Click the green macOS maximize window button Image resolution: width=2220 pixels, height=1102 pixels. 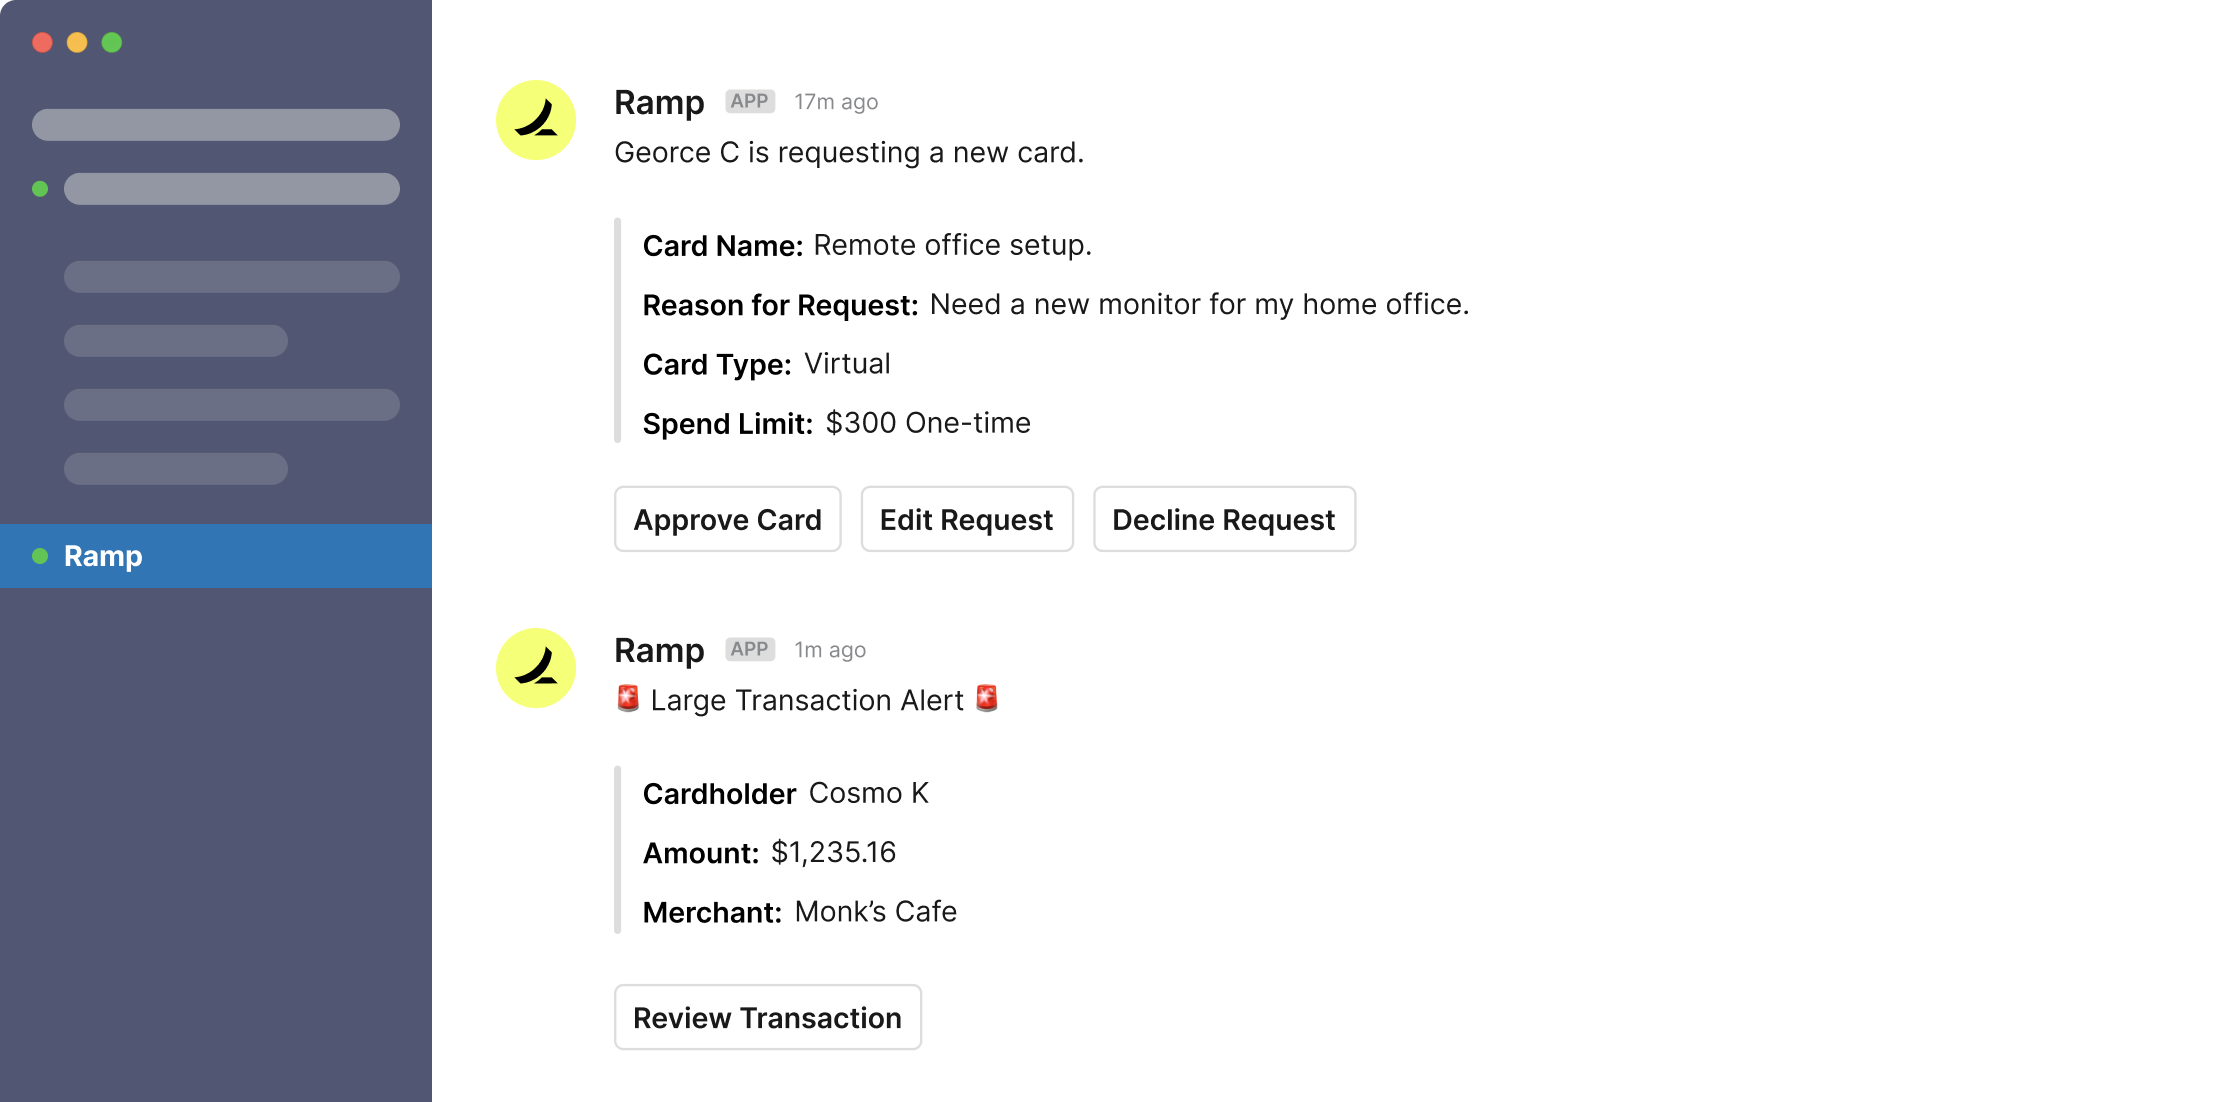112,42
